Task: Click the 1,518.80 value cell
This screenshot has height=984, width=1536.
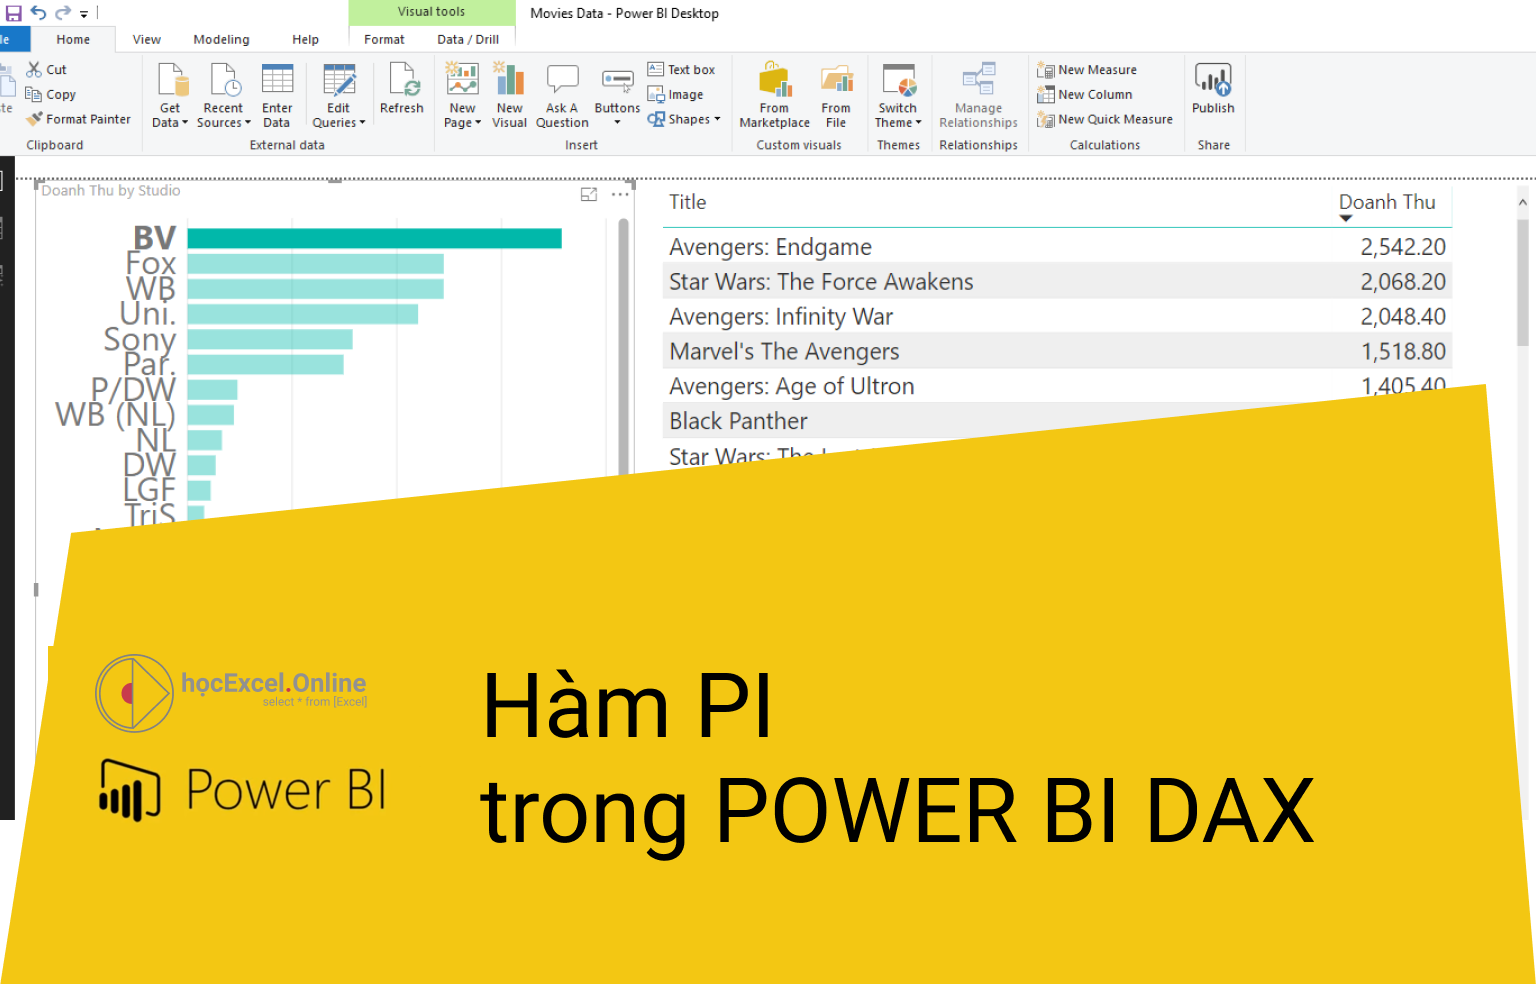Action: pyautogui.click(x=1403, y=352)
